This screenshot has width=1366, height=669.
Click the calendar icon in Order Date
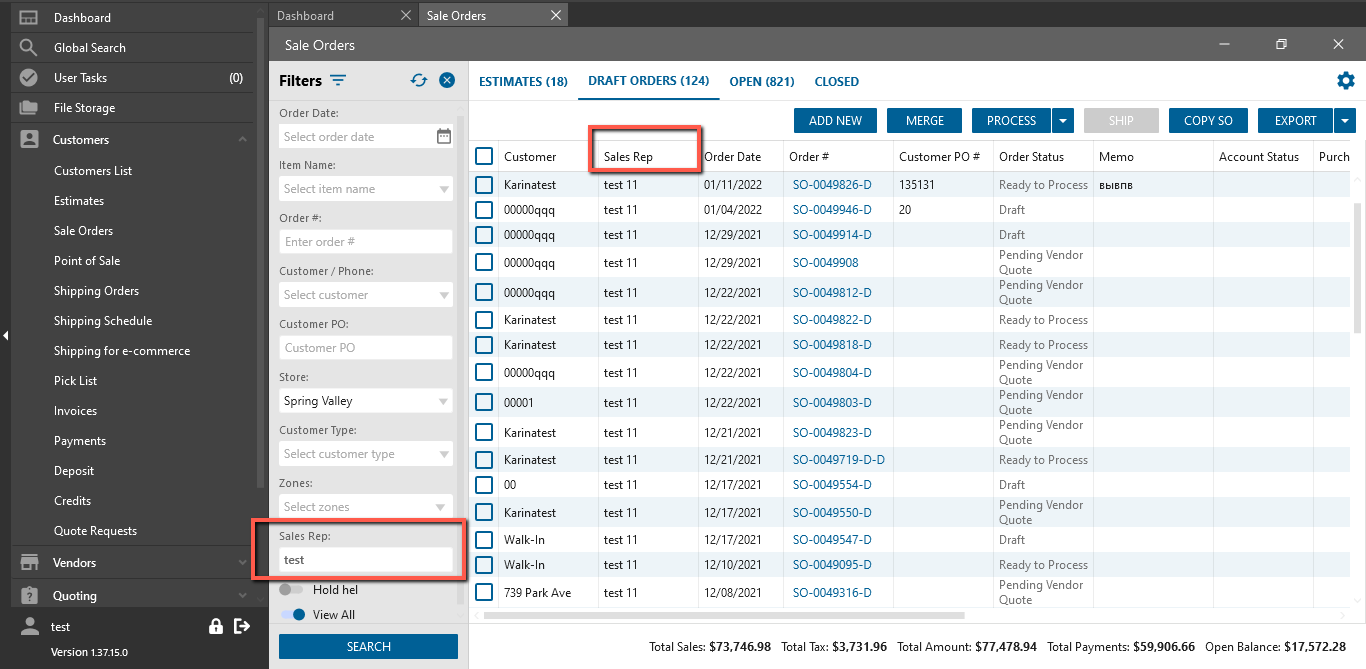tap(443, 137)
